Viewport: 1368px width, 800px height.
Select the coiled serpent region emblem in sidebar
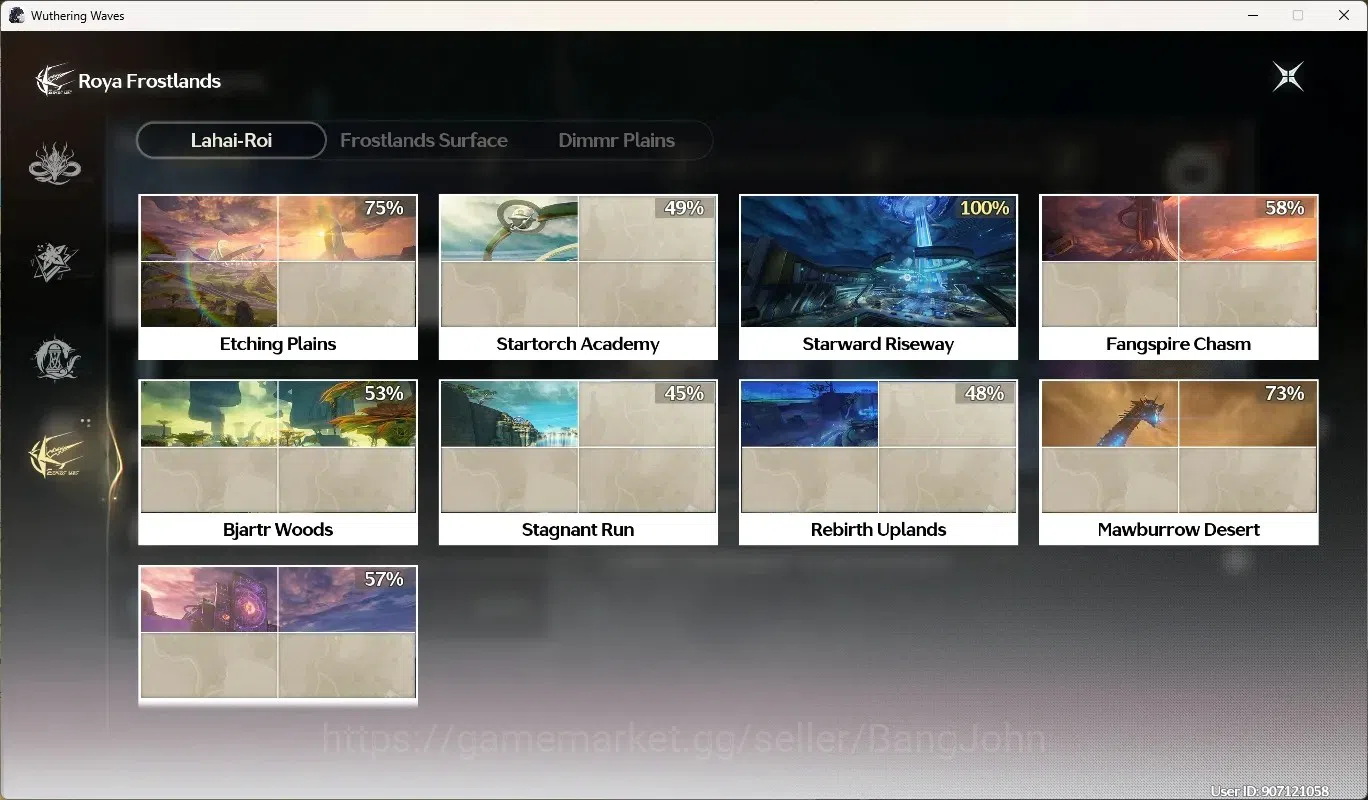tap(55, 164)
